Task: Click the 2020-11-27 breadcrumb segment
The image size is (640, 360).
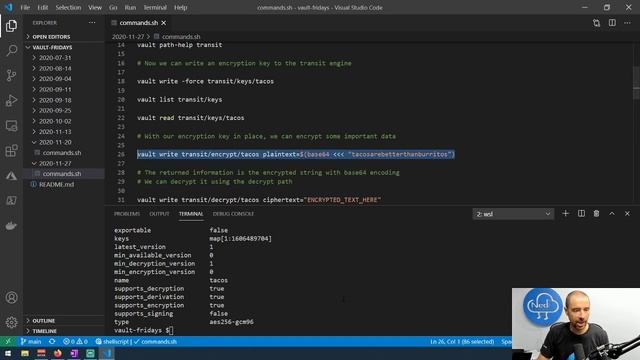Action: [x=128, y=37]
